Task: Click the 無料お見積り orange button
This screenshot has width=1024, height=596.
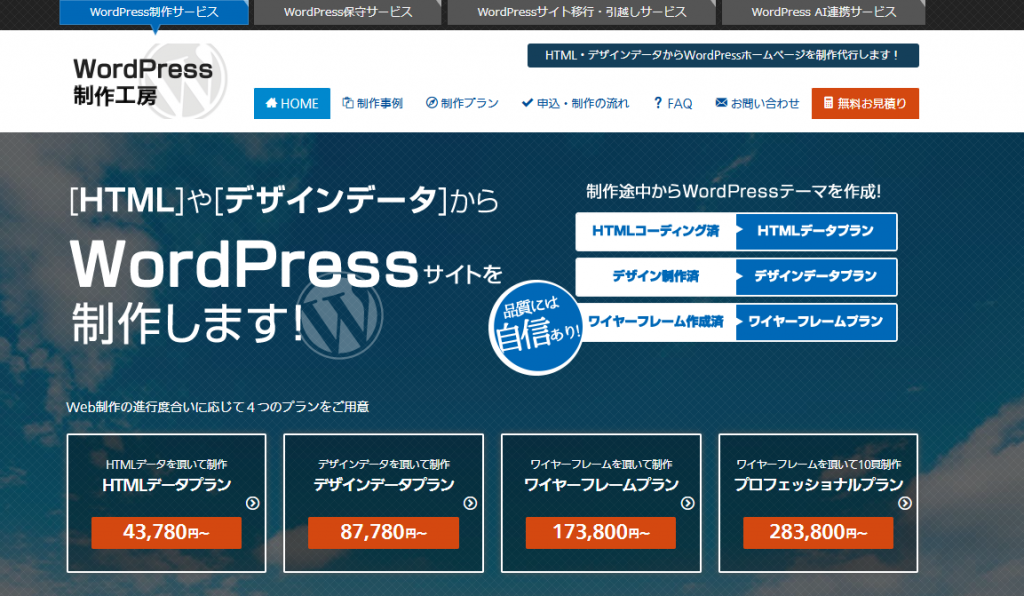Action: tap(865, 103)
